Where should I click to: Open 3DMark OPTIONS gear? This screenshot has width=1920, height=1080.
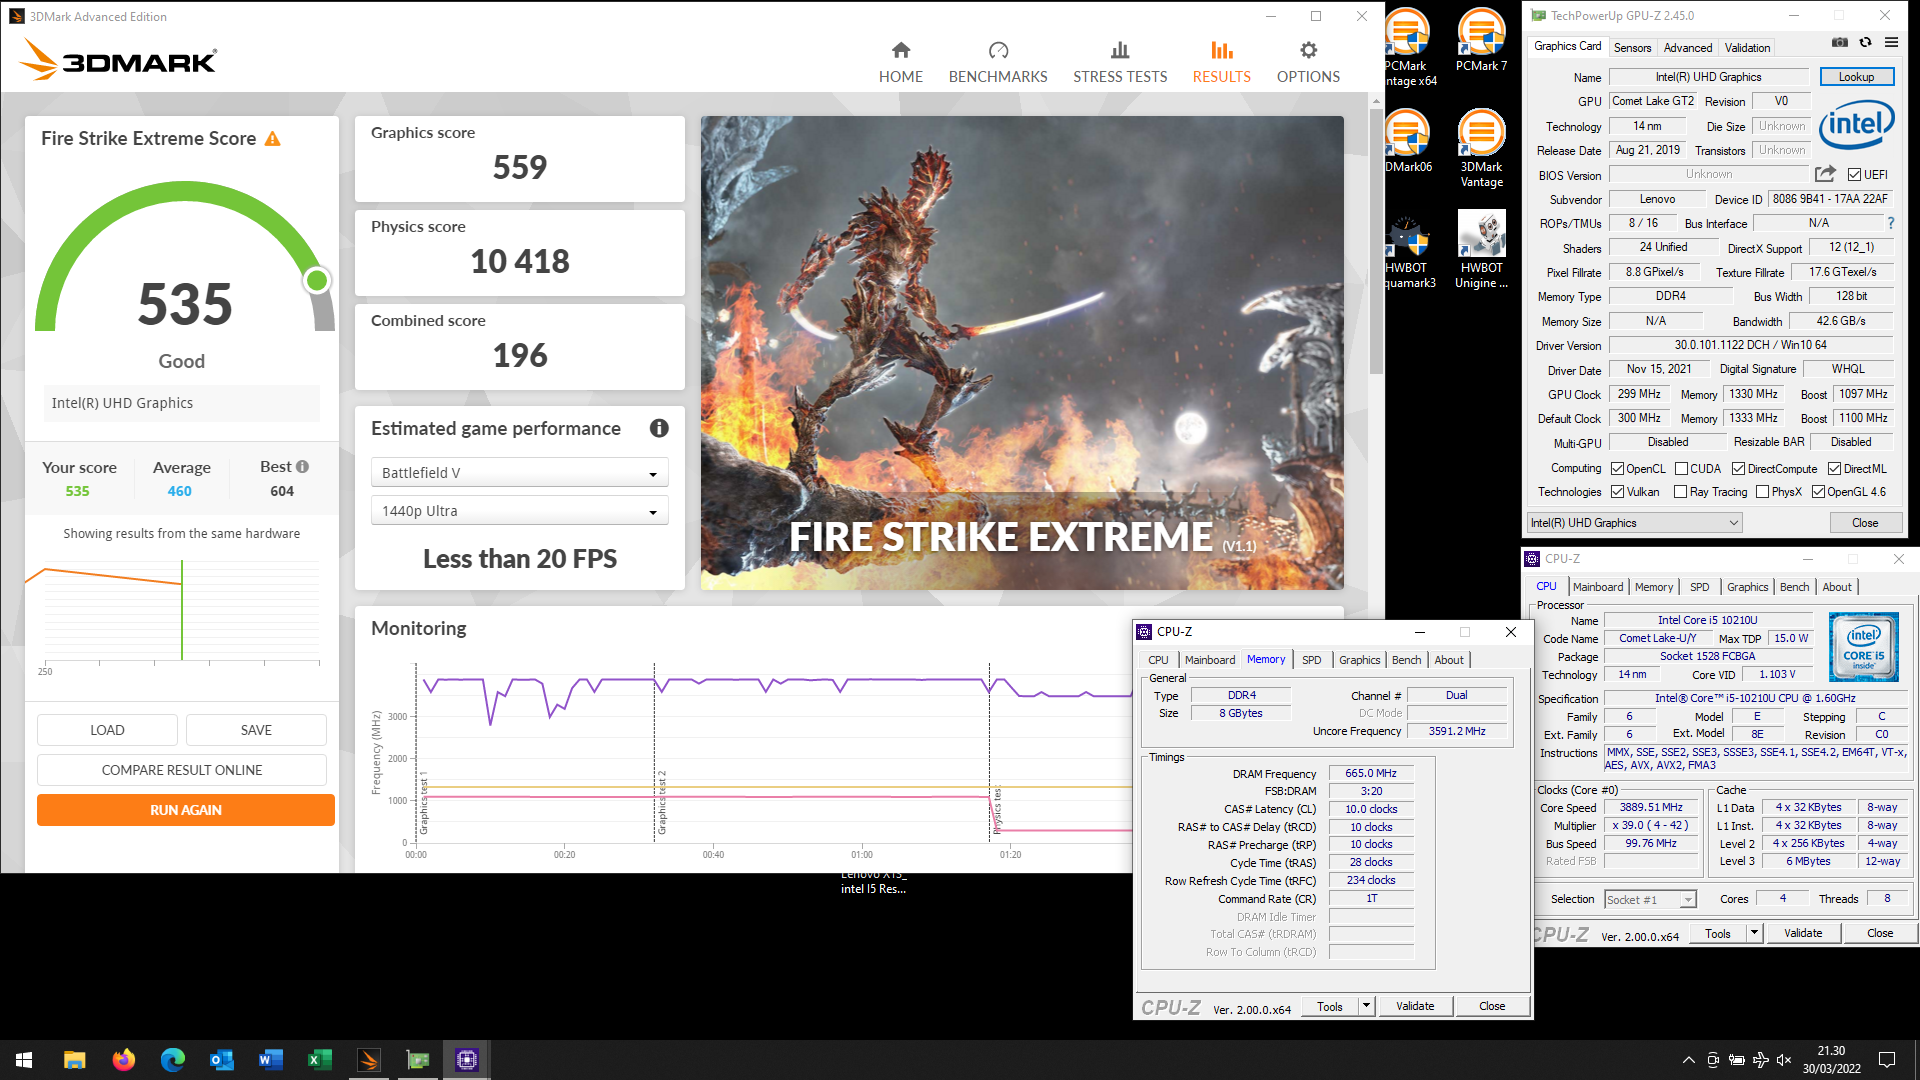pos(1308,62)
